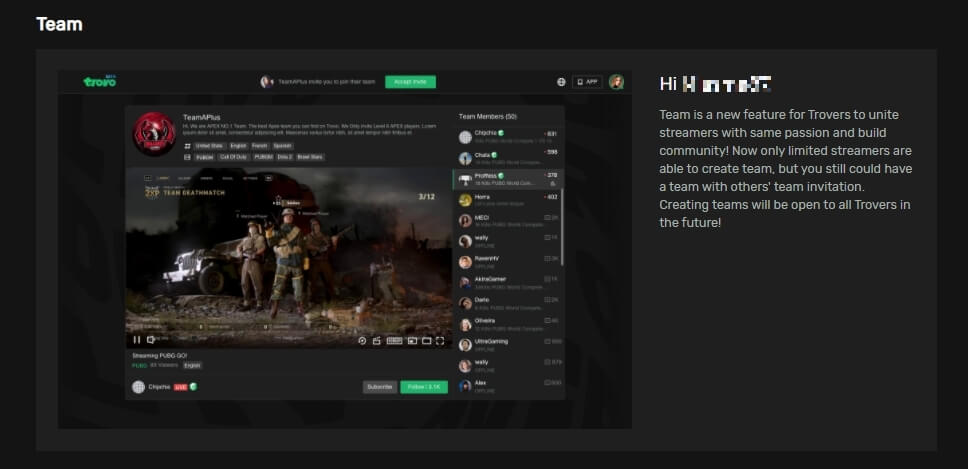Click the Accept Invite button

(x=410, y=82)
